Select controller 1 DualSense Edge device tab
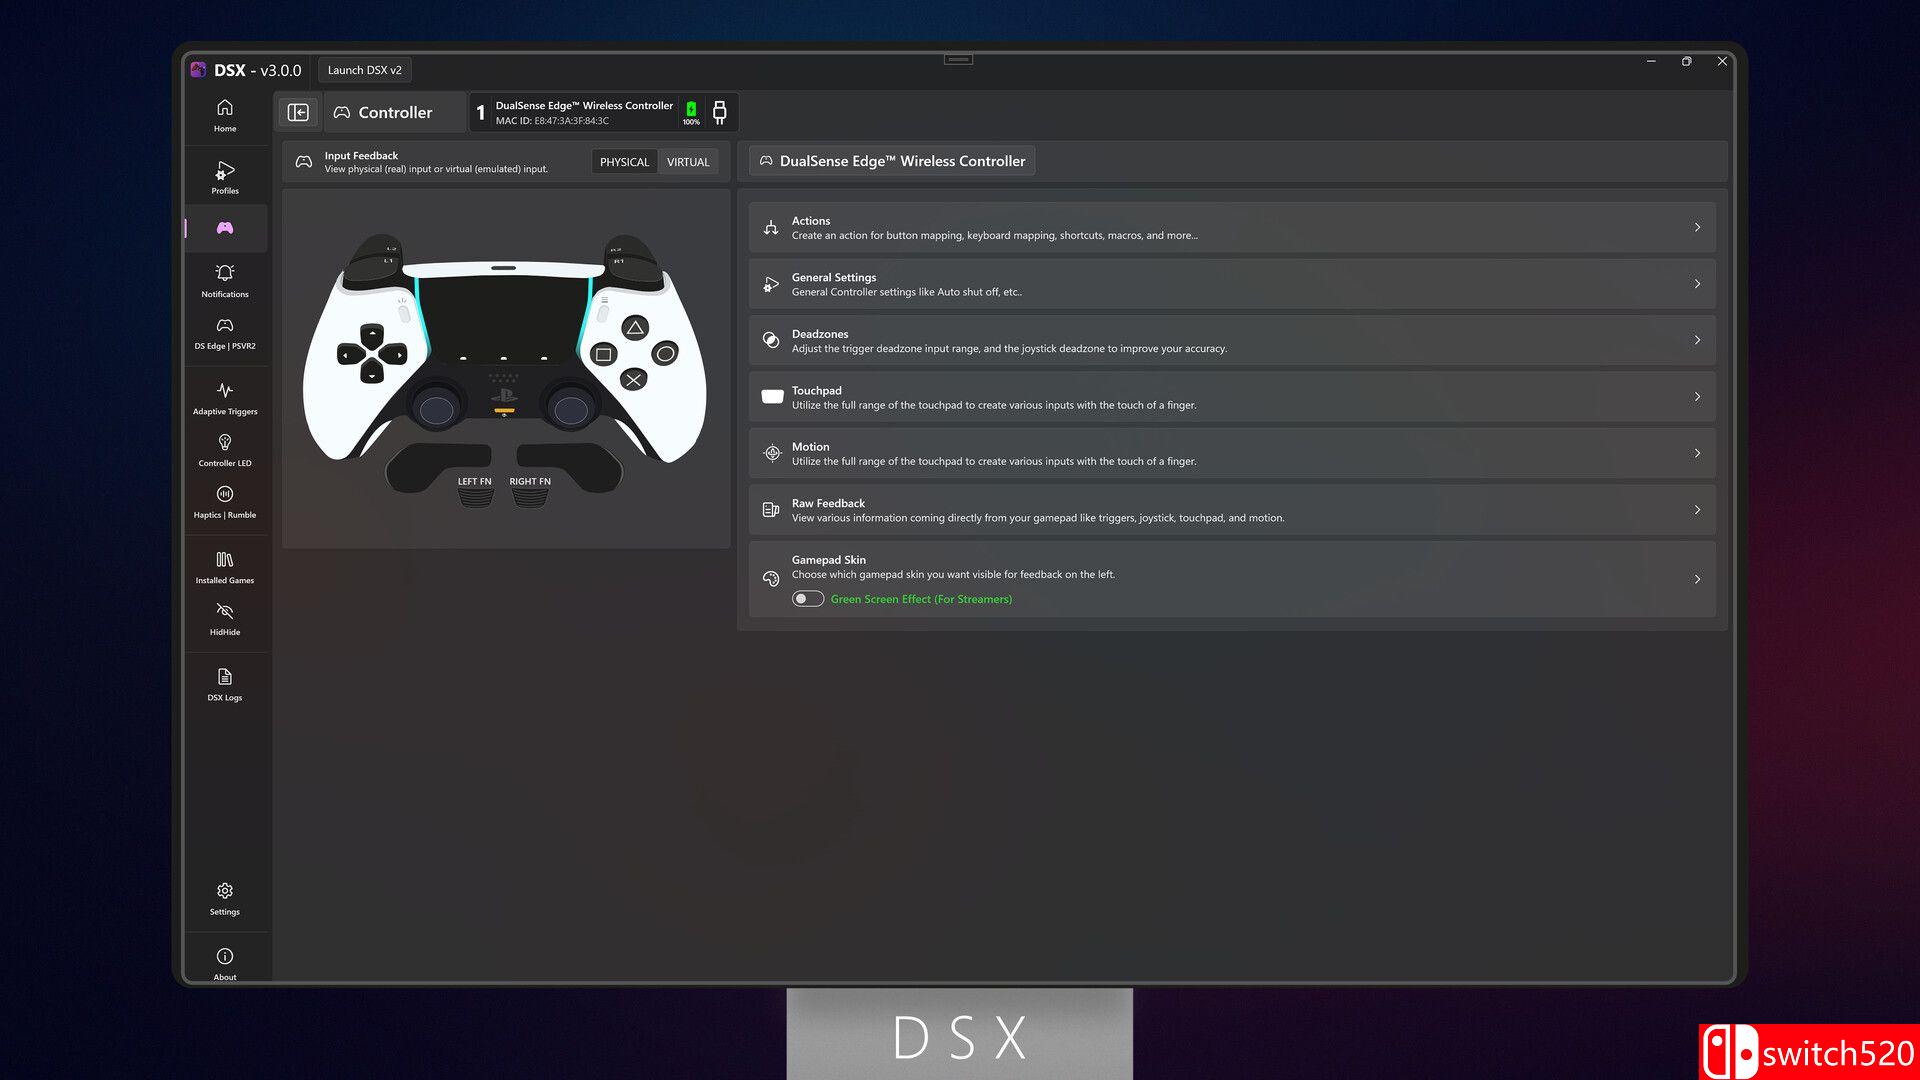 pyautogui.click(x=604, y=112)
